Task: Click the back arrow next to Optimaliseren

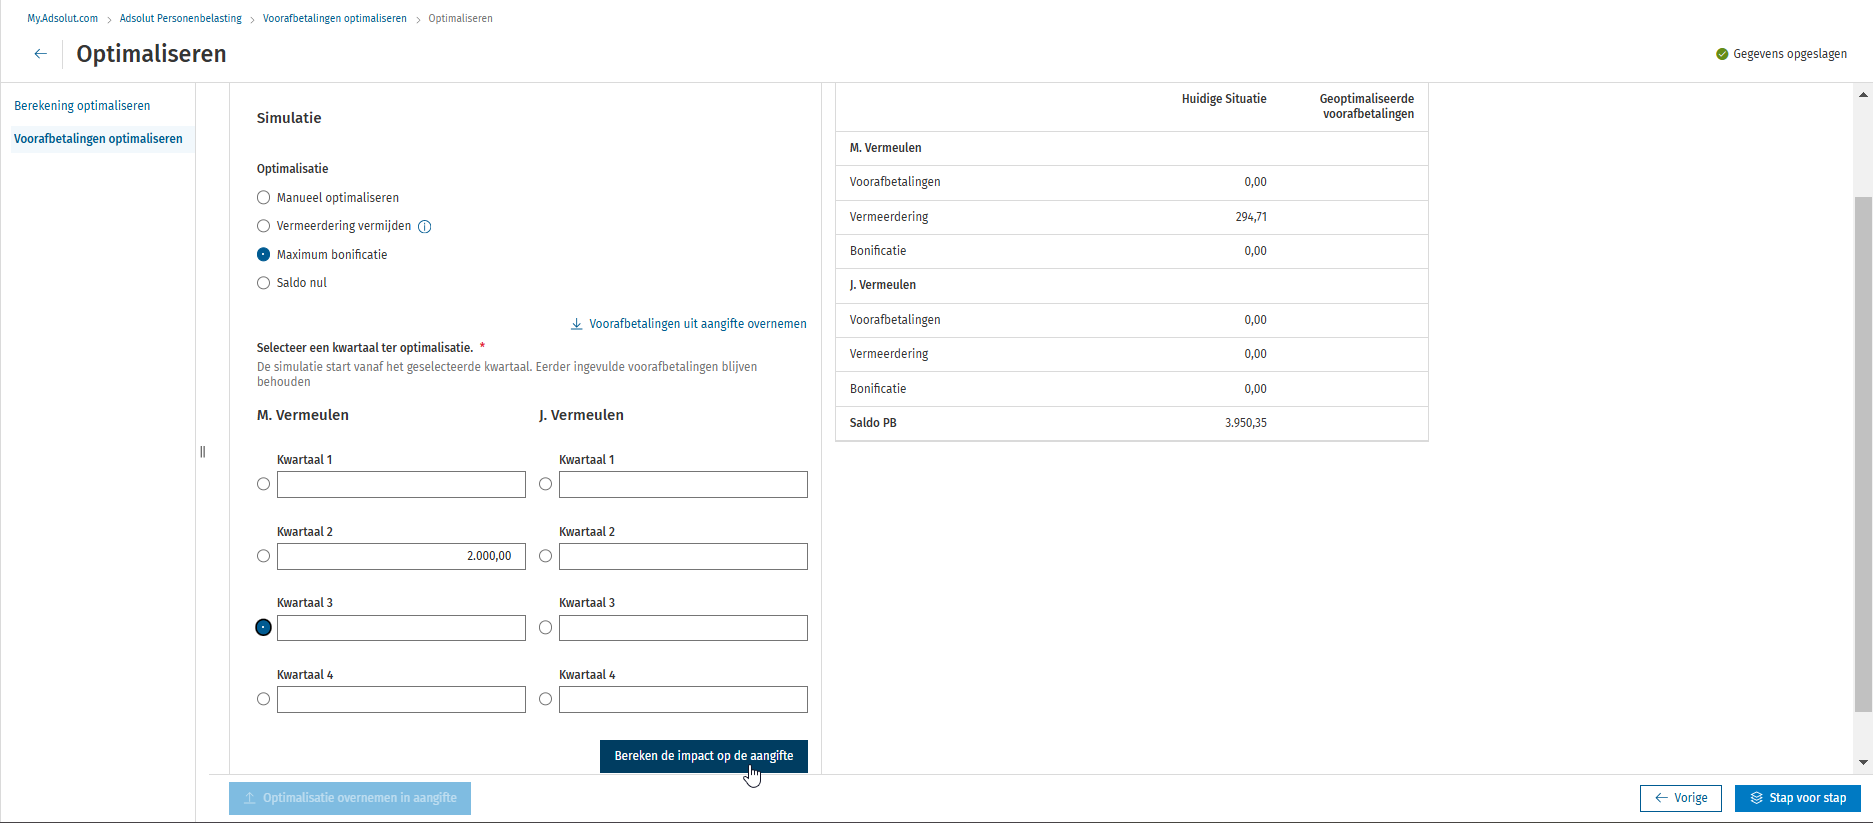Action: [x=40, y=54]
